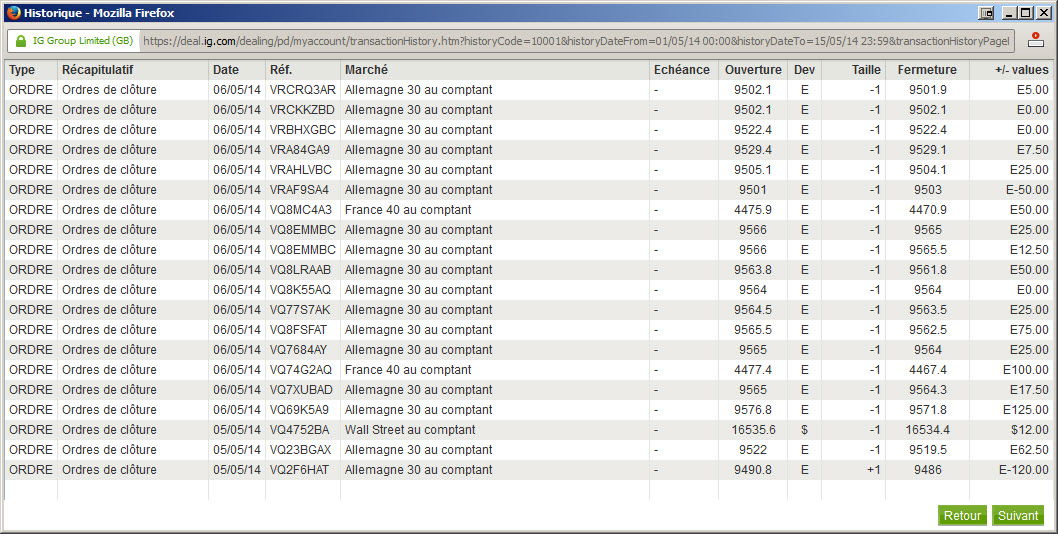Click opening price 4475.9
The image size is (1058, 534).
point(753,210)
